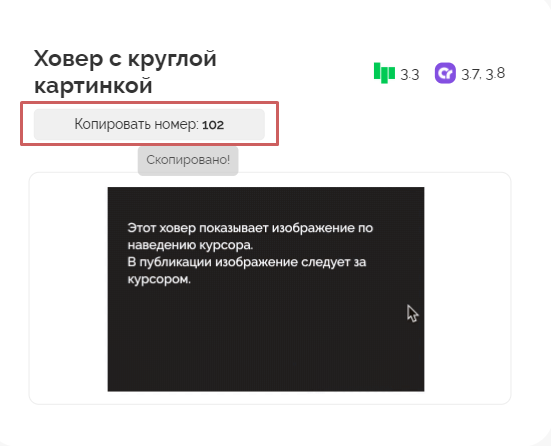Click the version text 3.7, 3.8
The image size is (551, 446).
[483, 74]
